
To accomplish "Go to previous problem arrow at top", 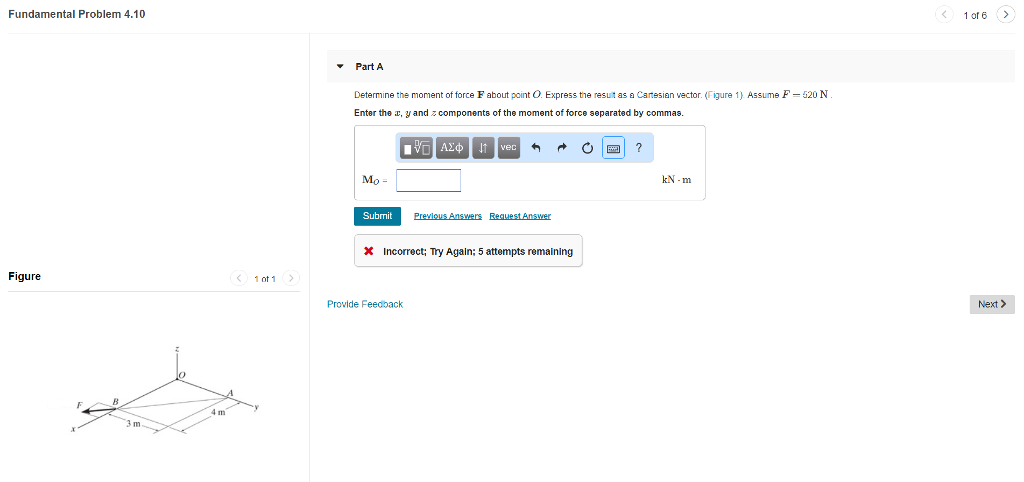I will point(944,14).
